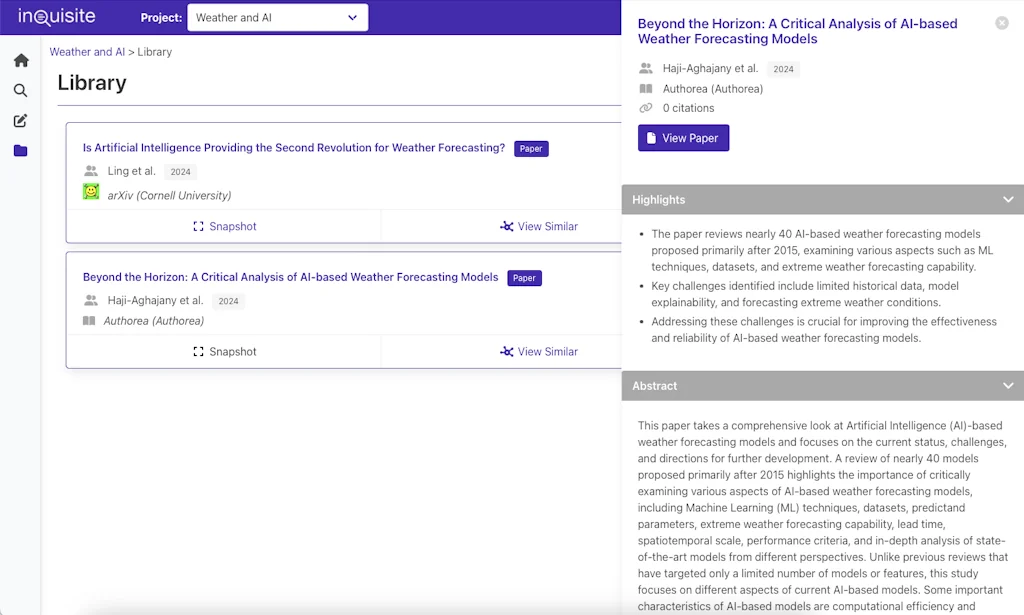
Task: Click Snapshot for the Haji-Aghajany paper
Action: point(224,352)
